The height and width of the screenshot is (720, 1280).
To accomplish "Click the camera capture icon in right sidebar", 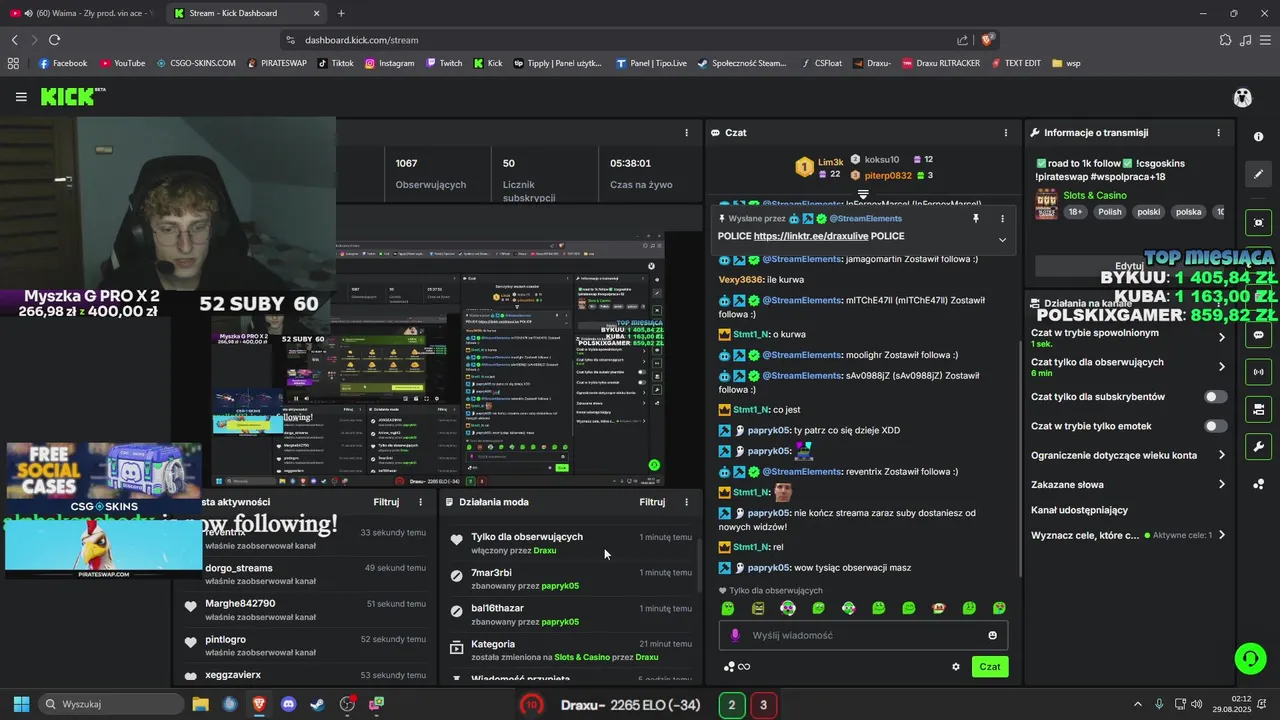I will (1258, 222).
